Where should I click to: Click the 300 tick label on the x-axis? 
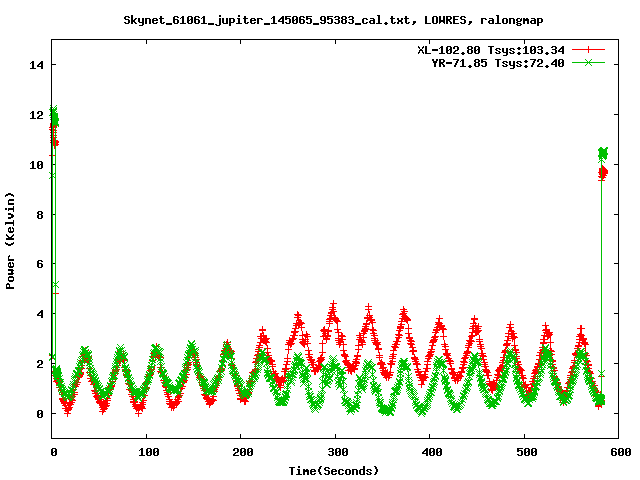pos(335,452)
